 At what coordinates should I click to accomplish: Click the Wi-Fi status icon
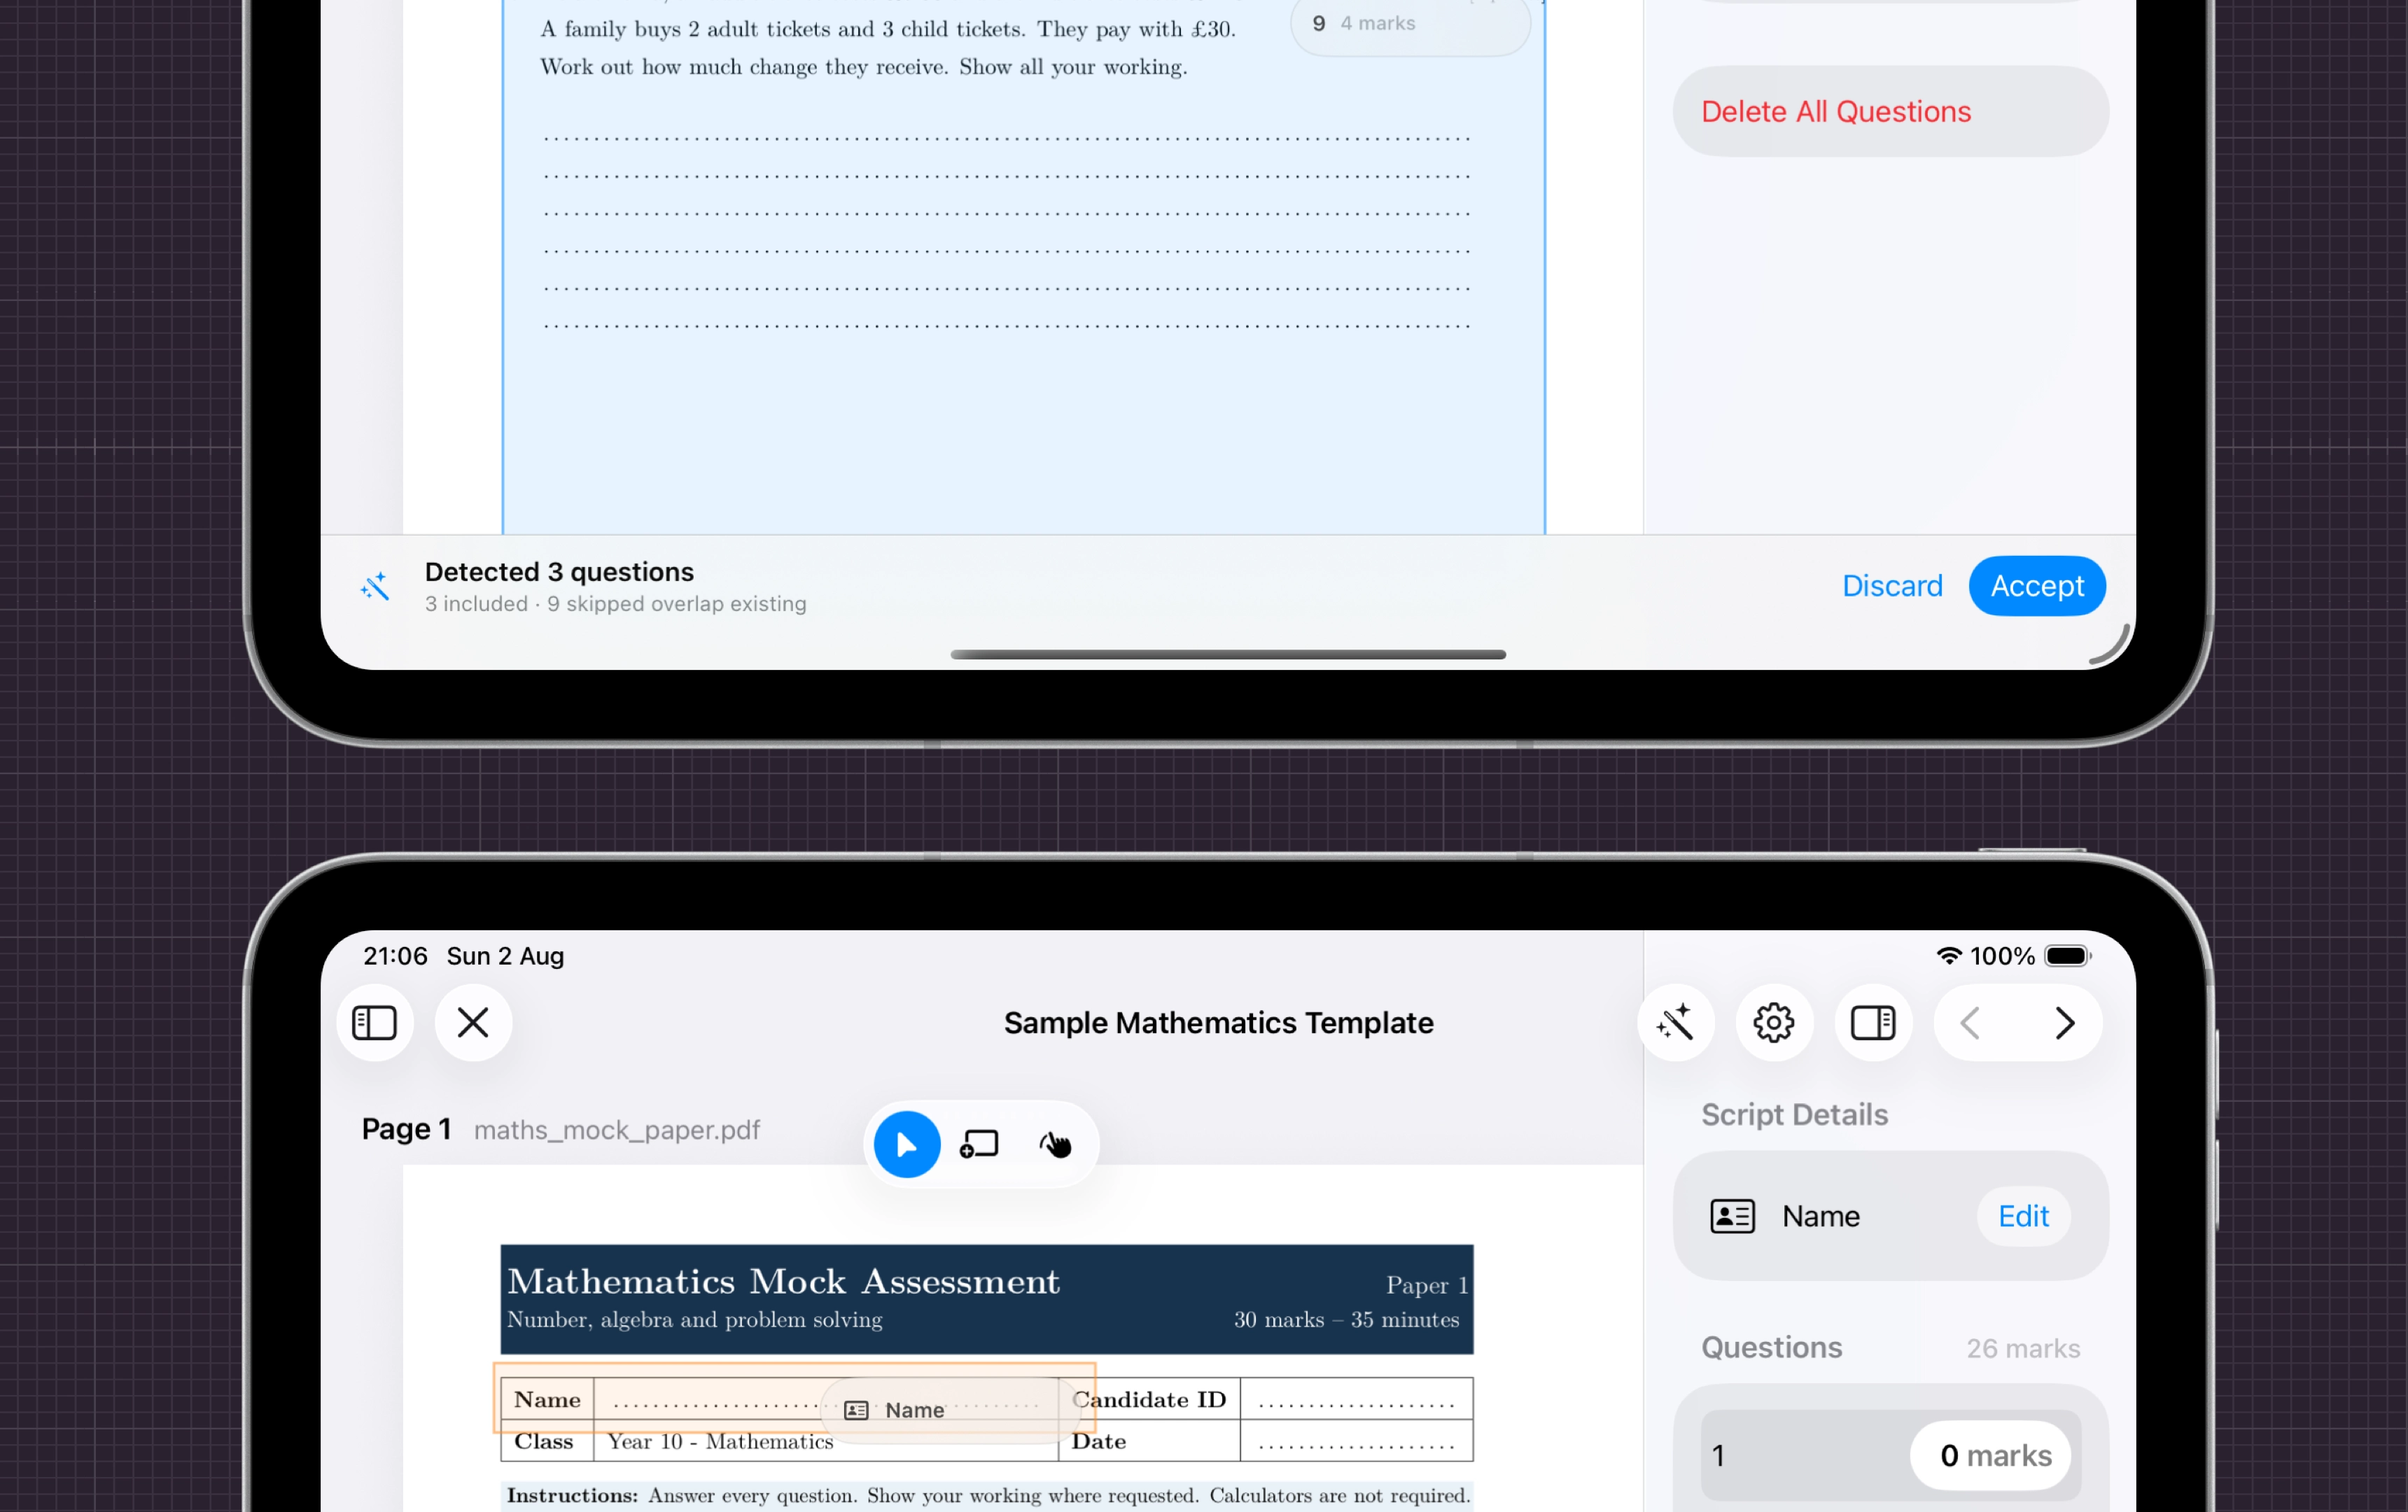(x=1948, y=956)
